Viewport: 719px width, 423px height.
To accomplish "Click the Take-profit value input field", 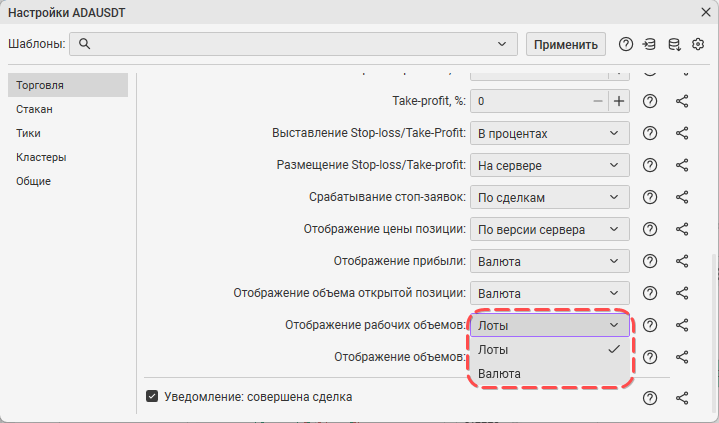I will 530,101.
